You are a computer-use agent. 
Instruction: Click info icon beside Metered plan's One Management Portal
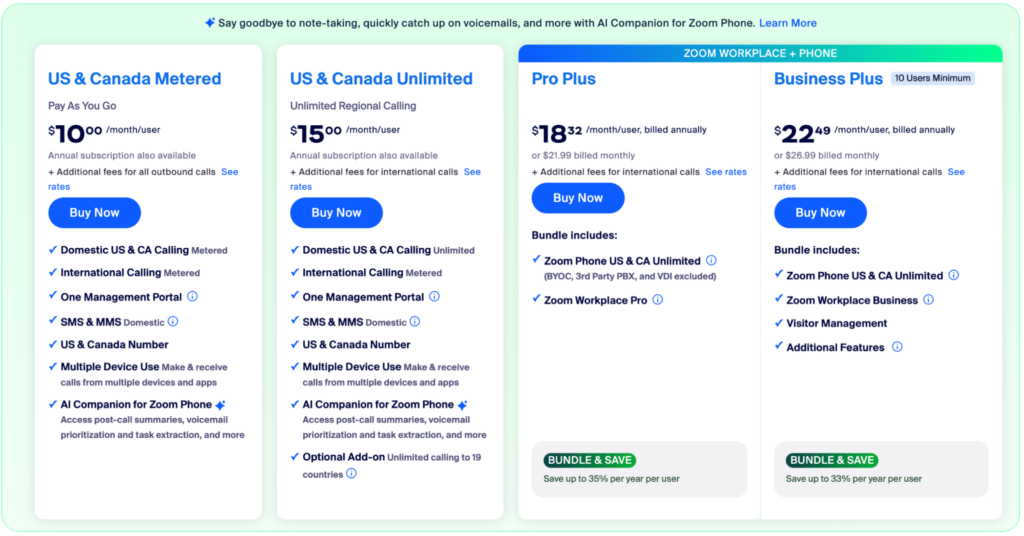193,297
